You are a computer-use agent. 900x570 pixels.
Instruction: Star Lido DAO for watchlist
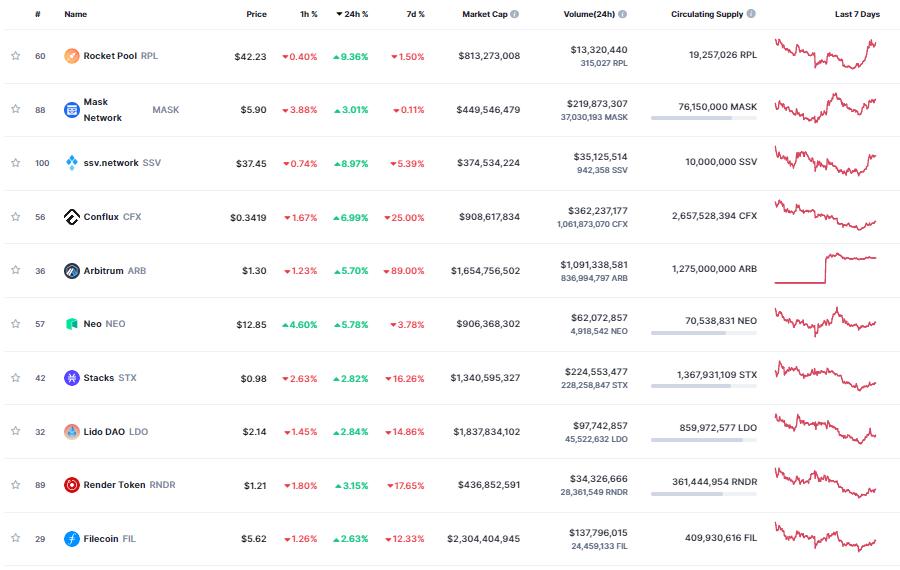[x=15, y=431]
